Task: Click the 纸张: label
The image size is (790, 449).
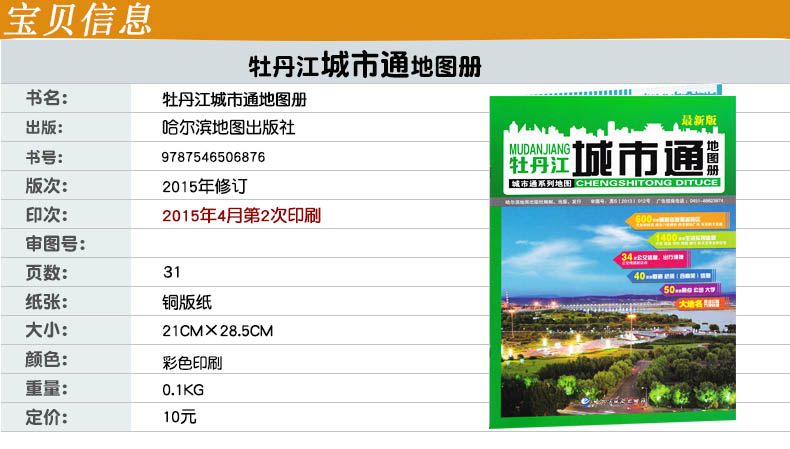Action: pos(46,302)
